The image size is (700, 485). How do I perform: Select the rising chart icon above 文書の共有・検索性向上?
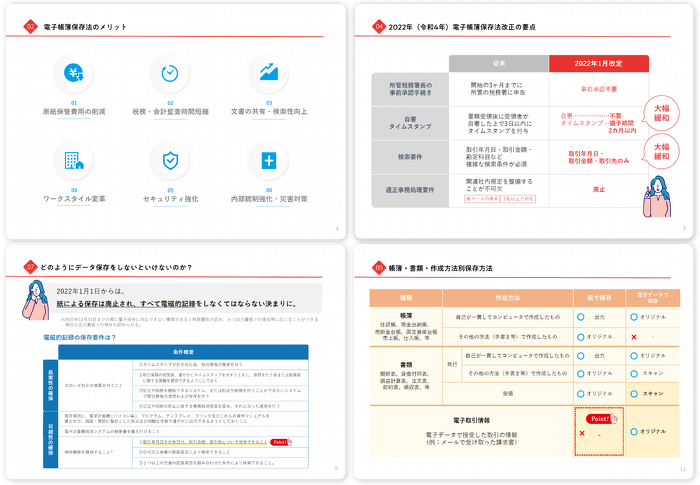(267, 72)
